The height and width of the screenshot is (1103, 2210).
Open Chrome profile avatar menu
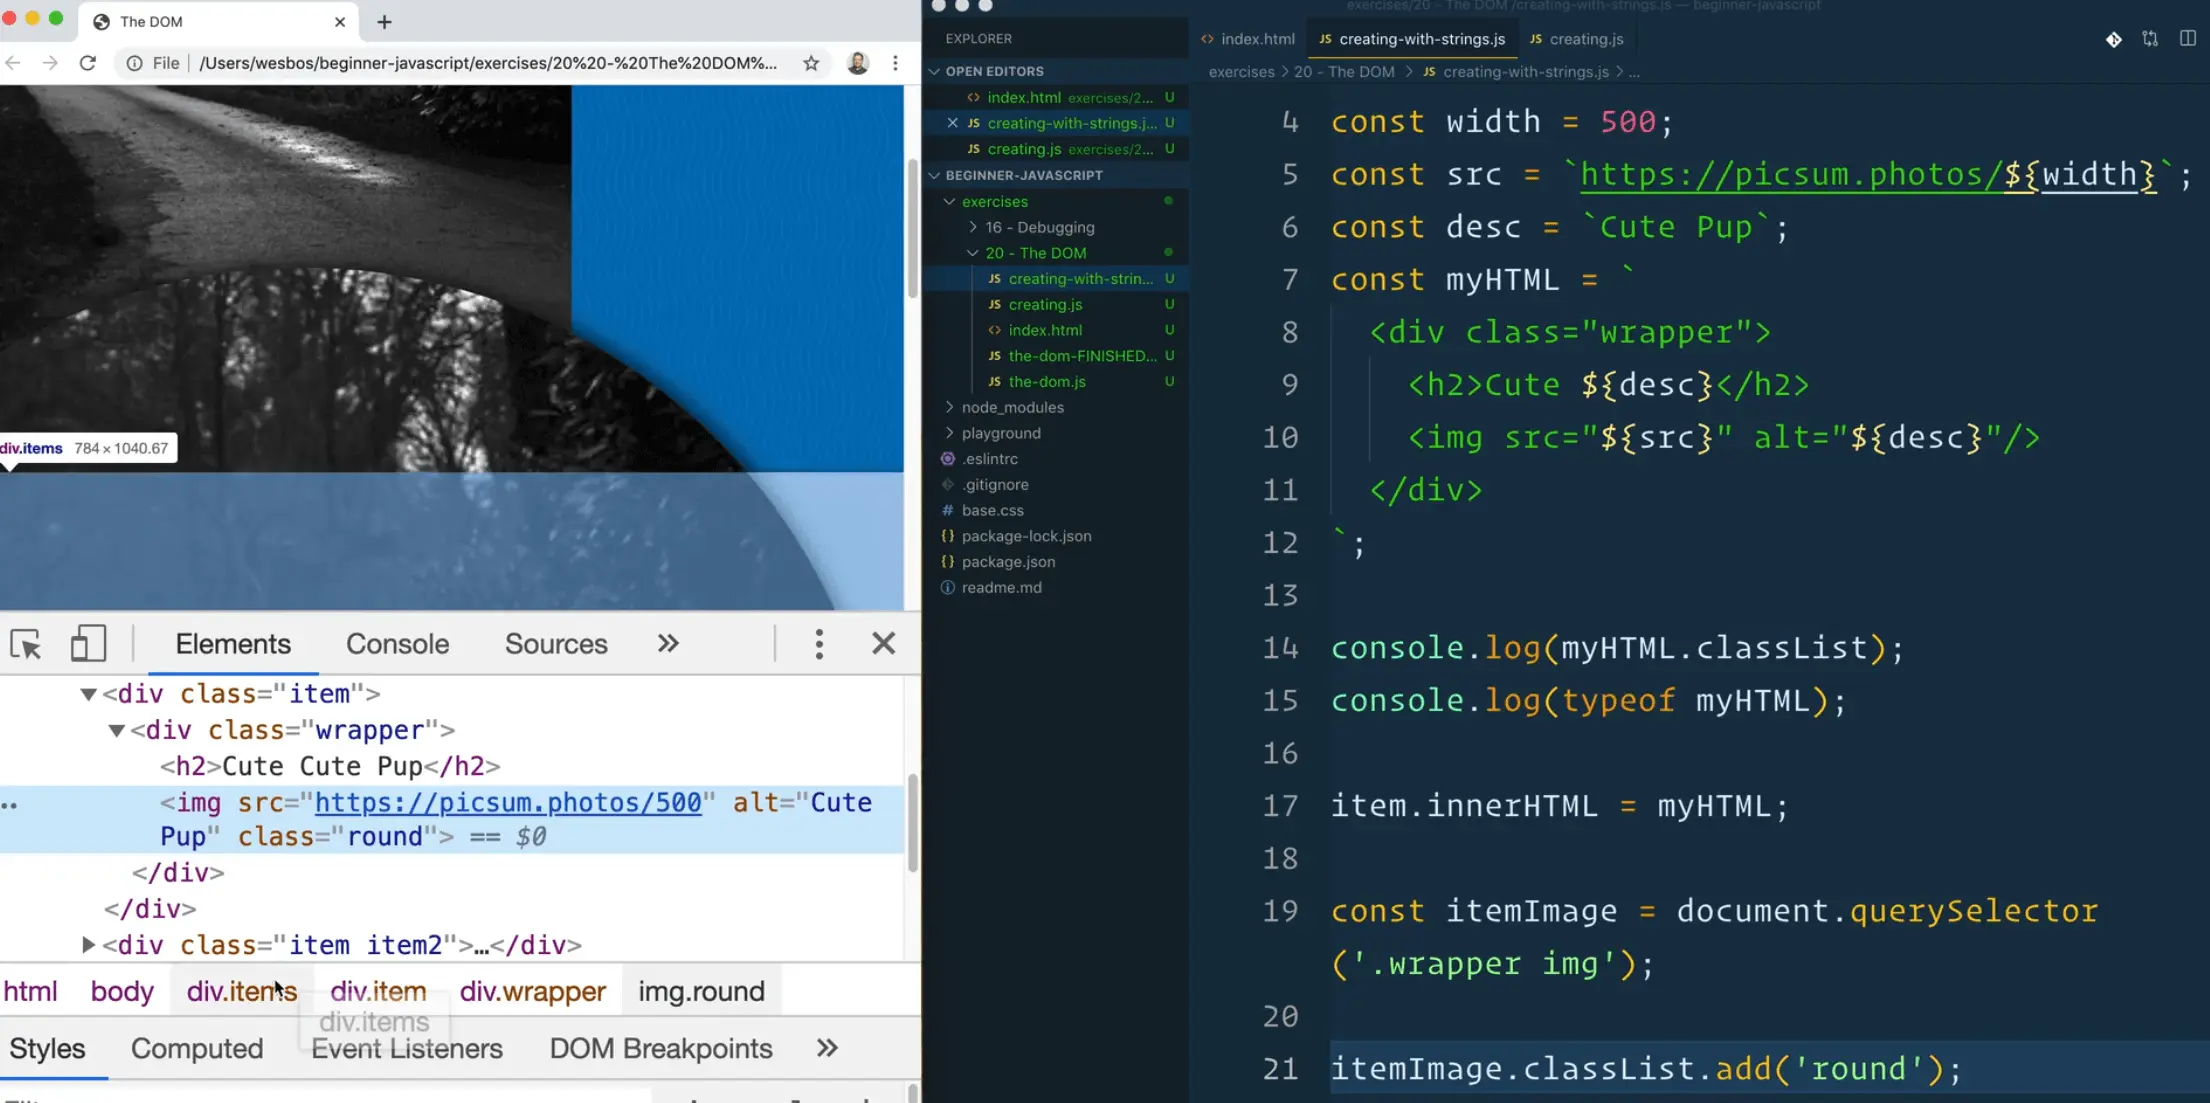coord(857,63)
